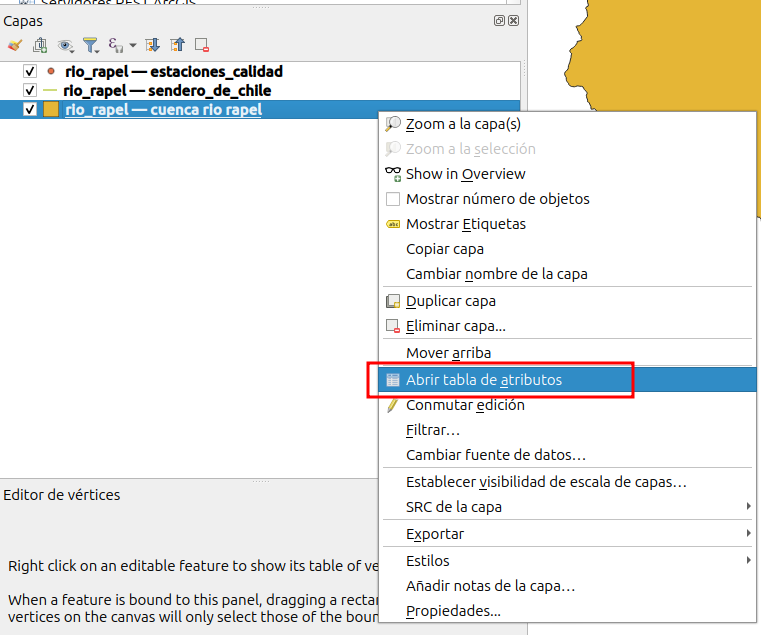Open the manage map themes eye icon
The height and width of the screenshot is (635, 761).
point(66,45)
